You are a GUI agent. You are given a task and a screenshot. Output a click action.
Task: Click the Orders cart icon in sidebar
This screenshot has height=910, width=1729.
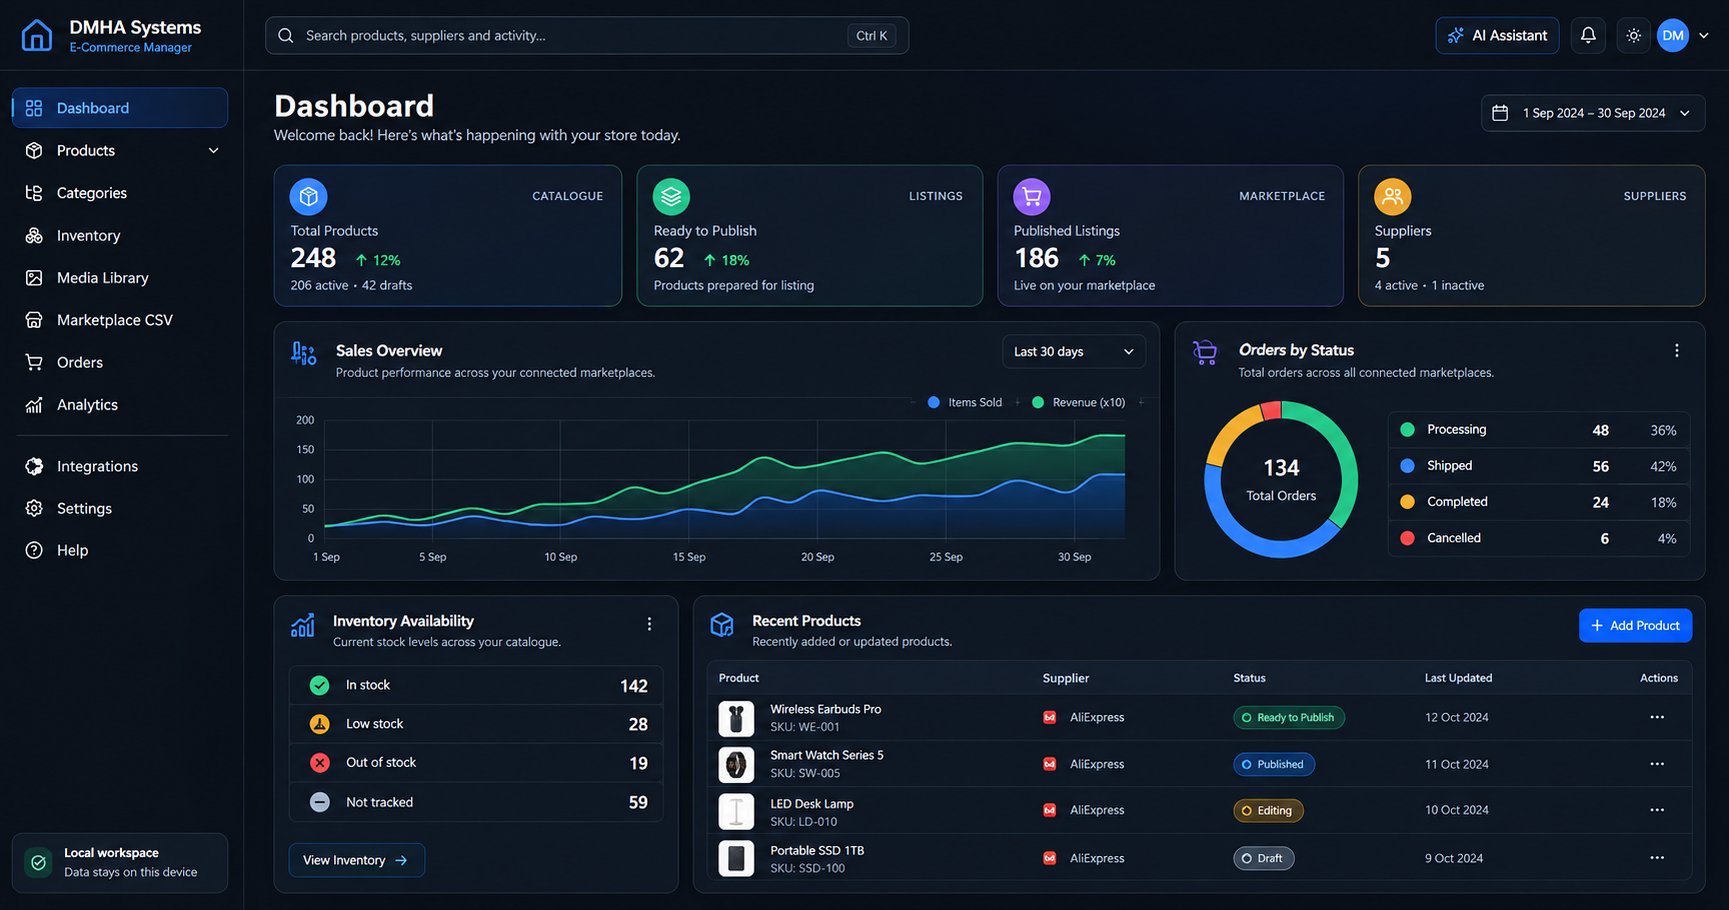[34, 362]
